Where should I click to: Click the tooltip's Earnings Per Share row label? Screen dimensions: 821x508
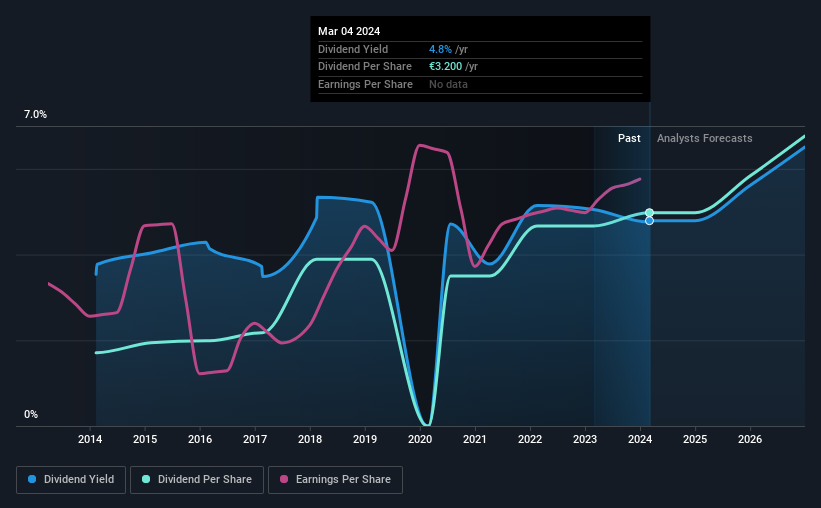pos(365,84)
